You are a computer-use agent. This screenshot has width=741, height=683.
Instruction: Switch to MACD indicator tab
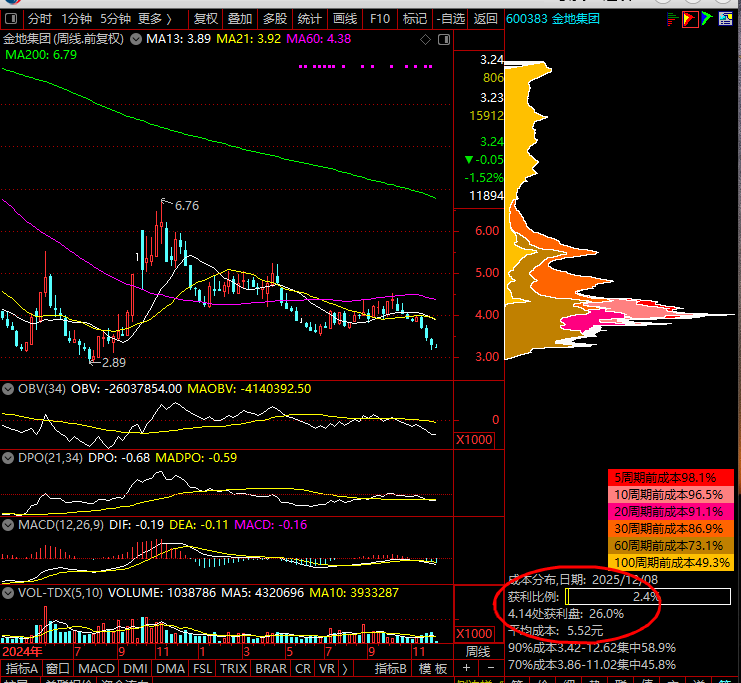coord(96,669)
